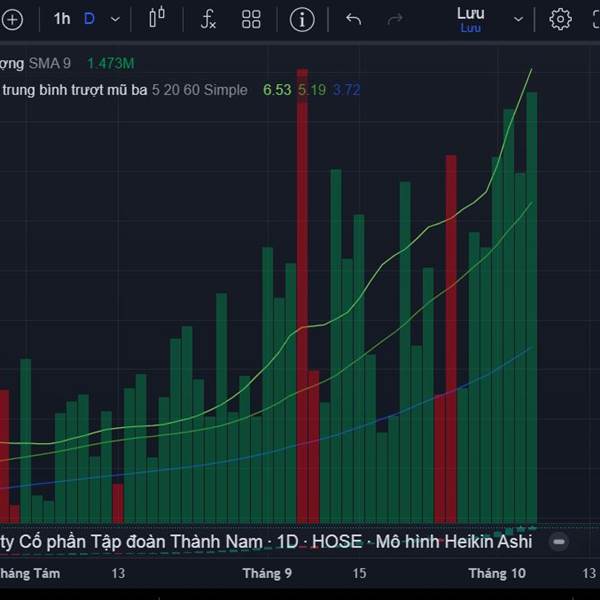Expand the timeframe interval dropdown arrow

pos(115,19)
